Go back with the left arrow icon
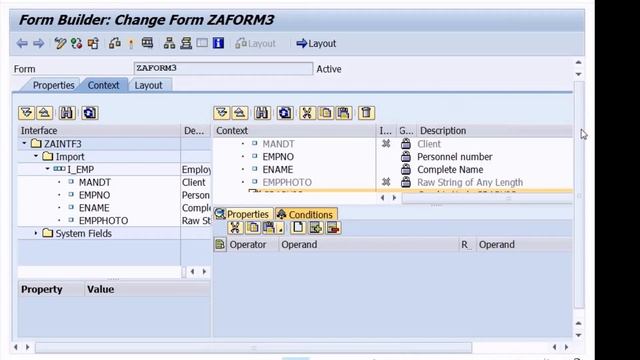This screenshot has width=640, height=360. (22, 43)
